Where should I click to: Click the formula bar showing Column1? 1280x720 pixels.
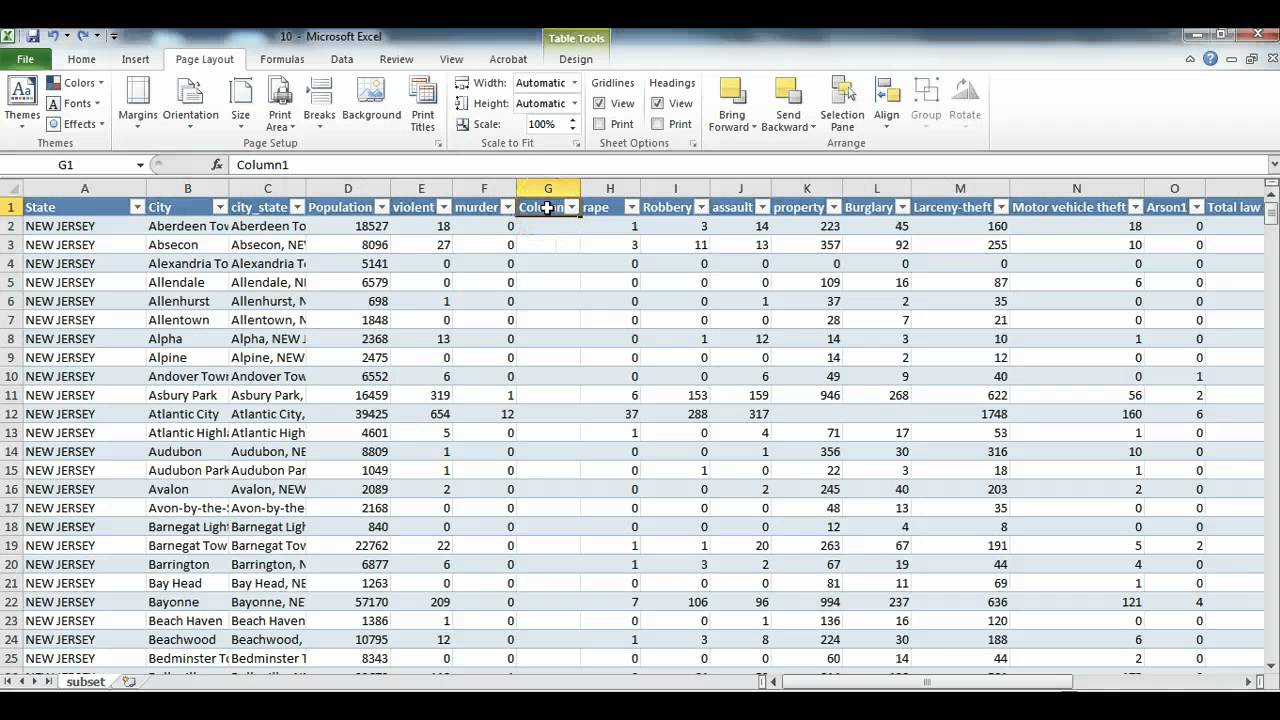point(748,165)
